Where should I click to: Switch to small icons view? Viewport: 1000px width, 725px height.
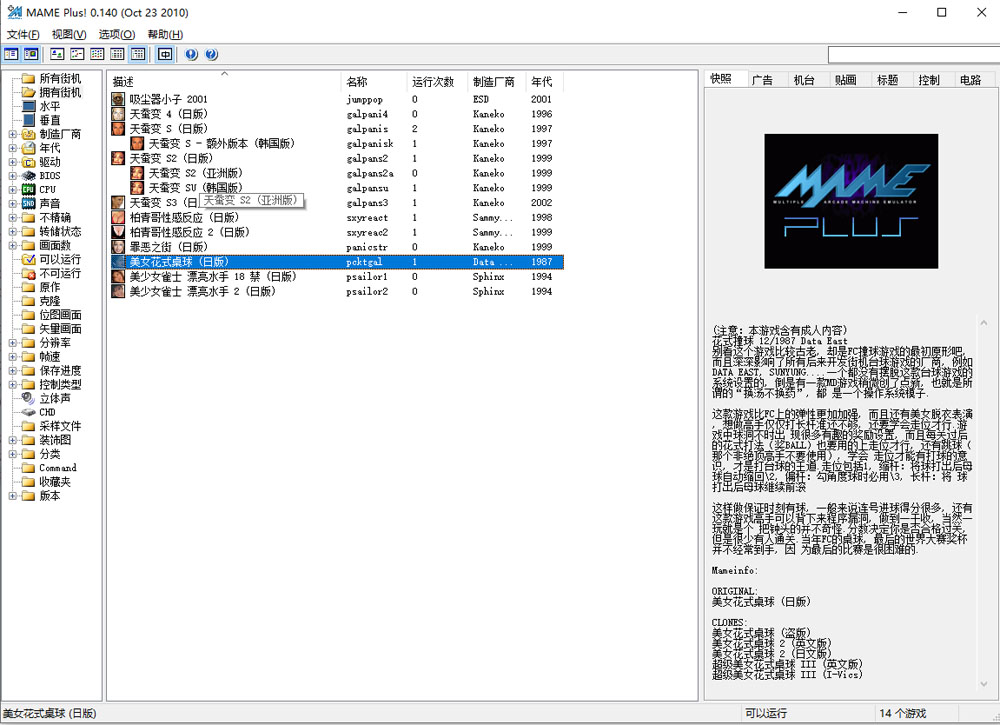(x=77, y=54)
